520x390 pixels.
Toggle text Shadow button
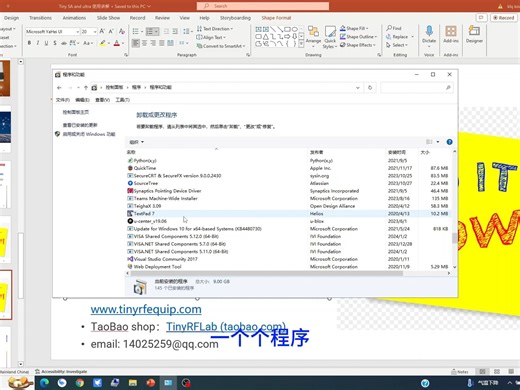pos(55,43)
